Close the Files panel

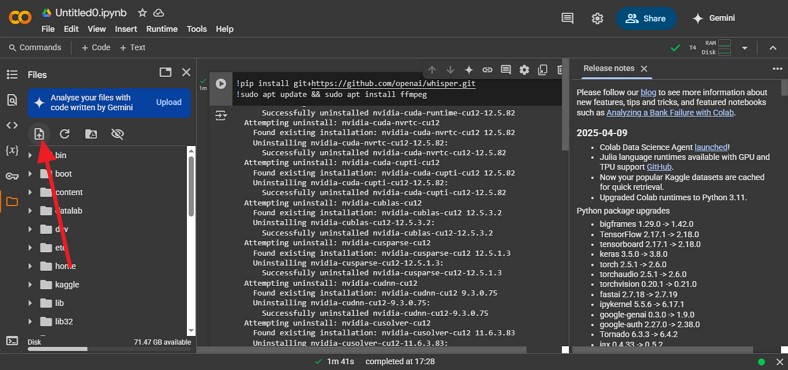[x=186, y=72]
